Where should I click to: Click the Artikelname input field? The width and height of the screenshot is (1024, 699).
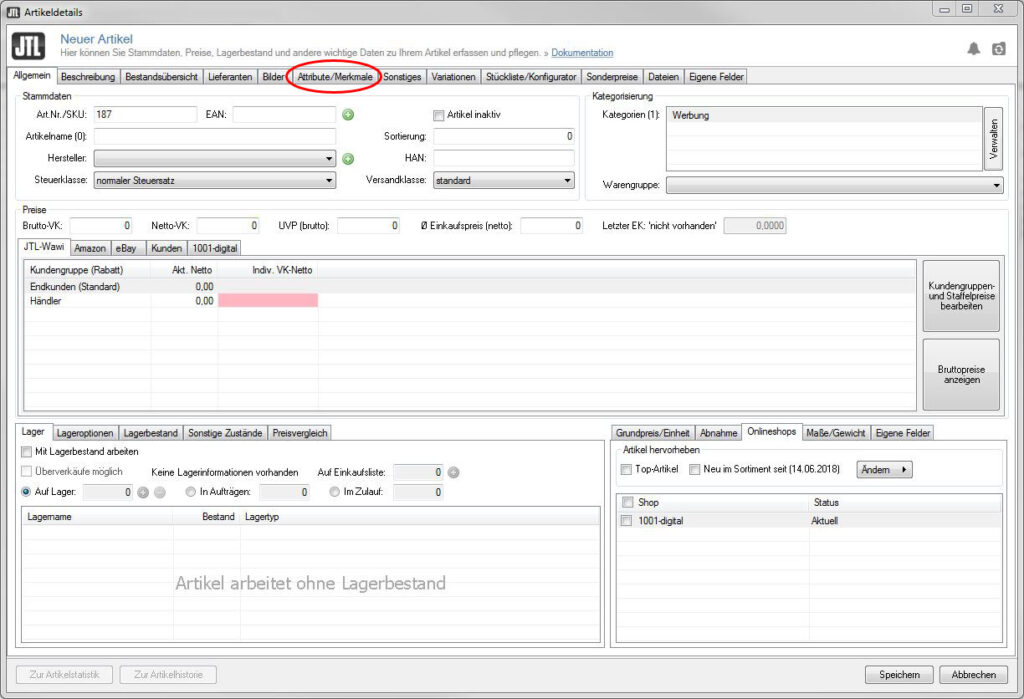(215, 136)
